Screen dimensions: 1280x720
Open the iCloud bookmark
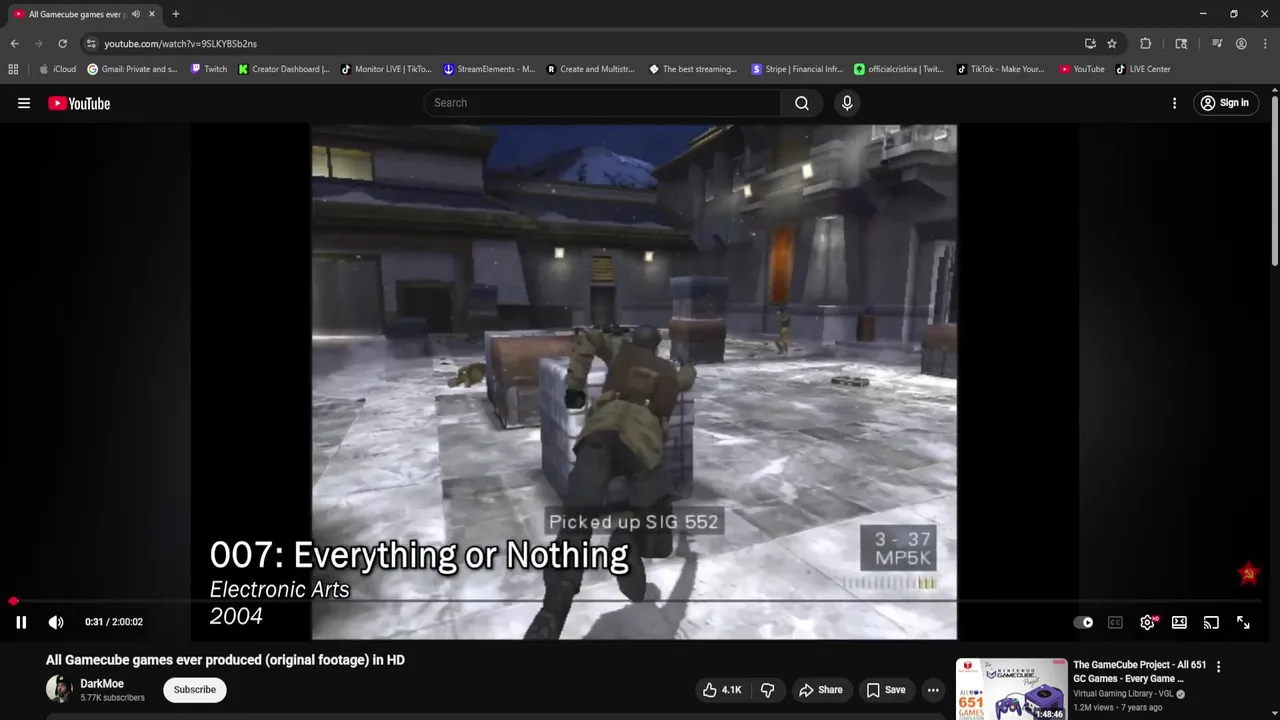(x=57, y=69)
